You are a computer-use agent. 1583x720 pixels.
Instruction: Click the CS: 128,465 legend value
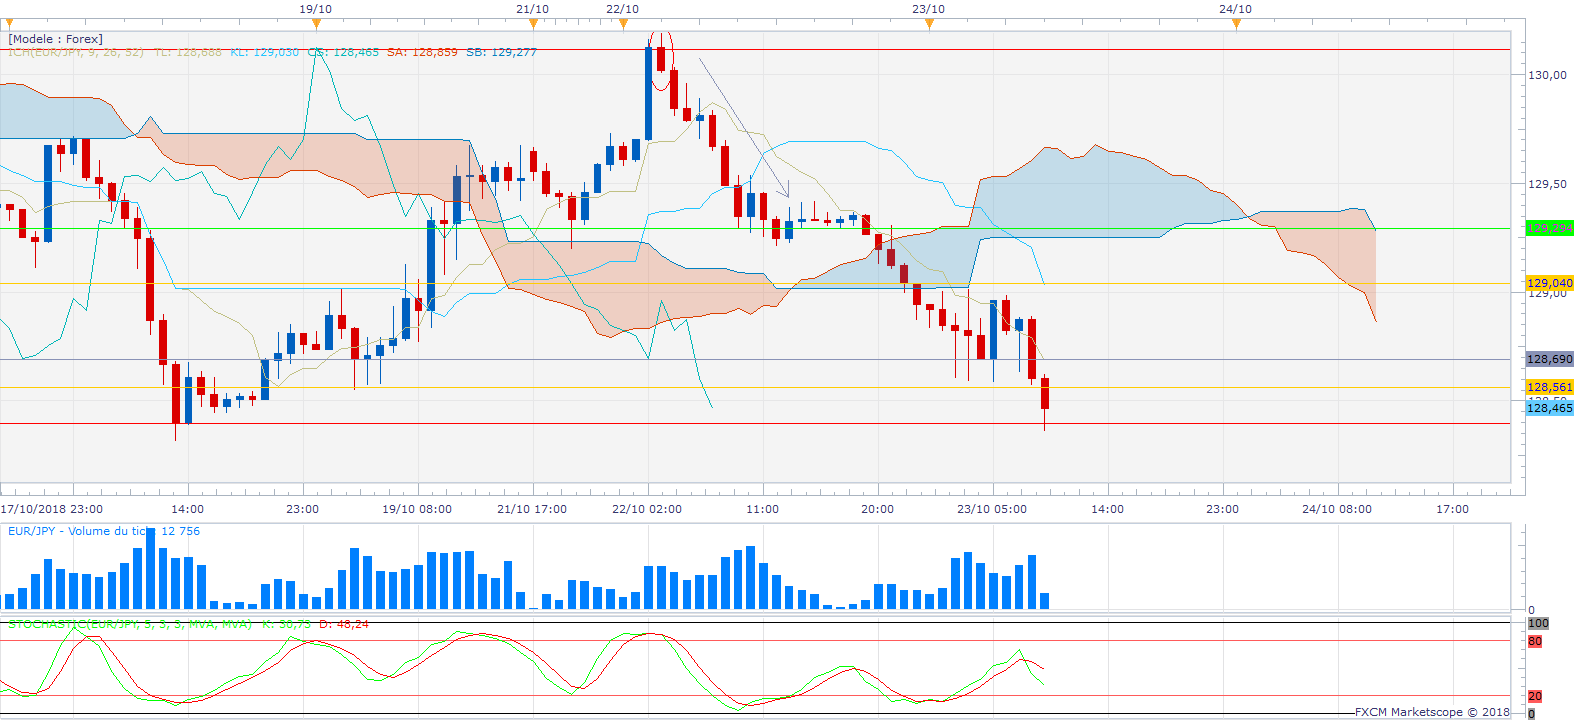pyautogui.click(x=343, y=52)
